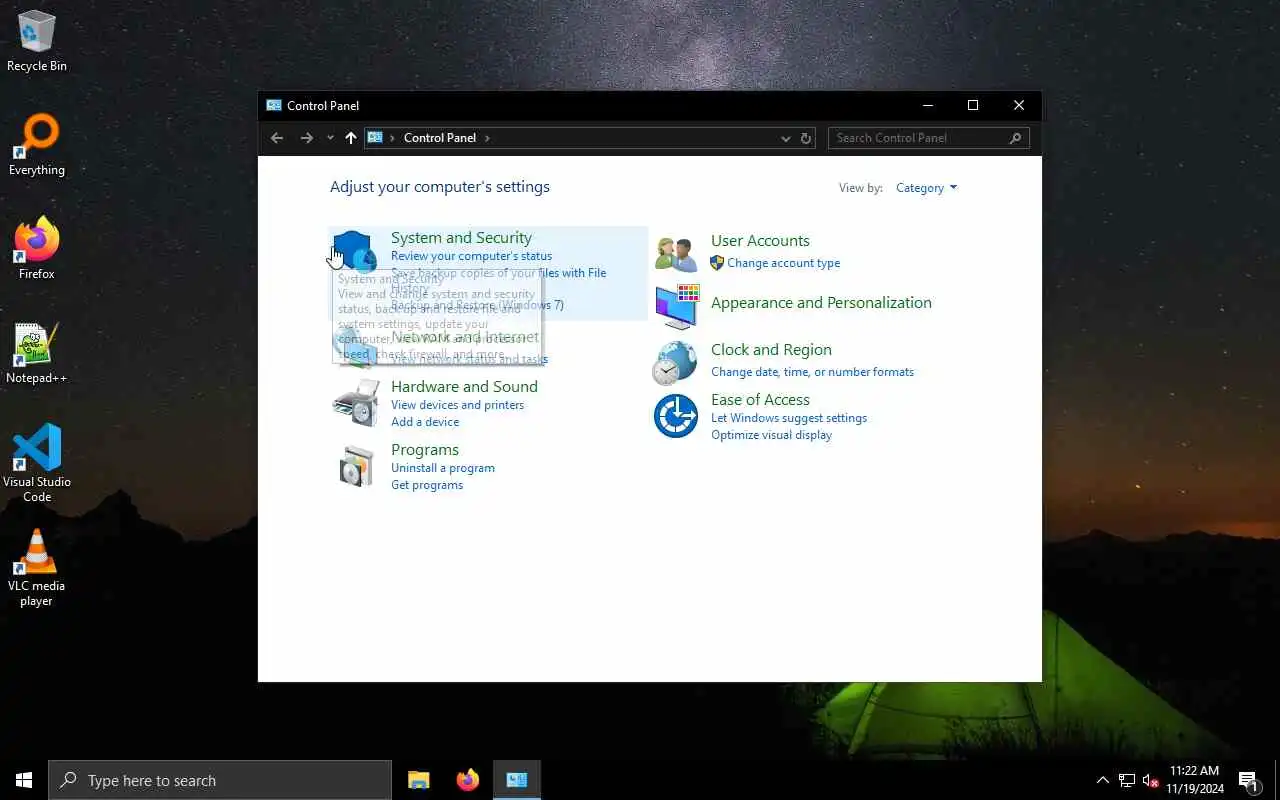The width and height of the screenshot is (1280, 800).
Task: Open Appearance and Personalization monitor icon
Action: coord(676,306)
